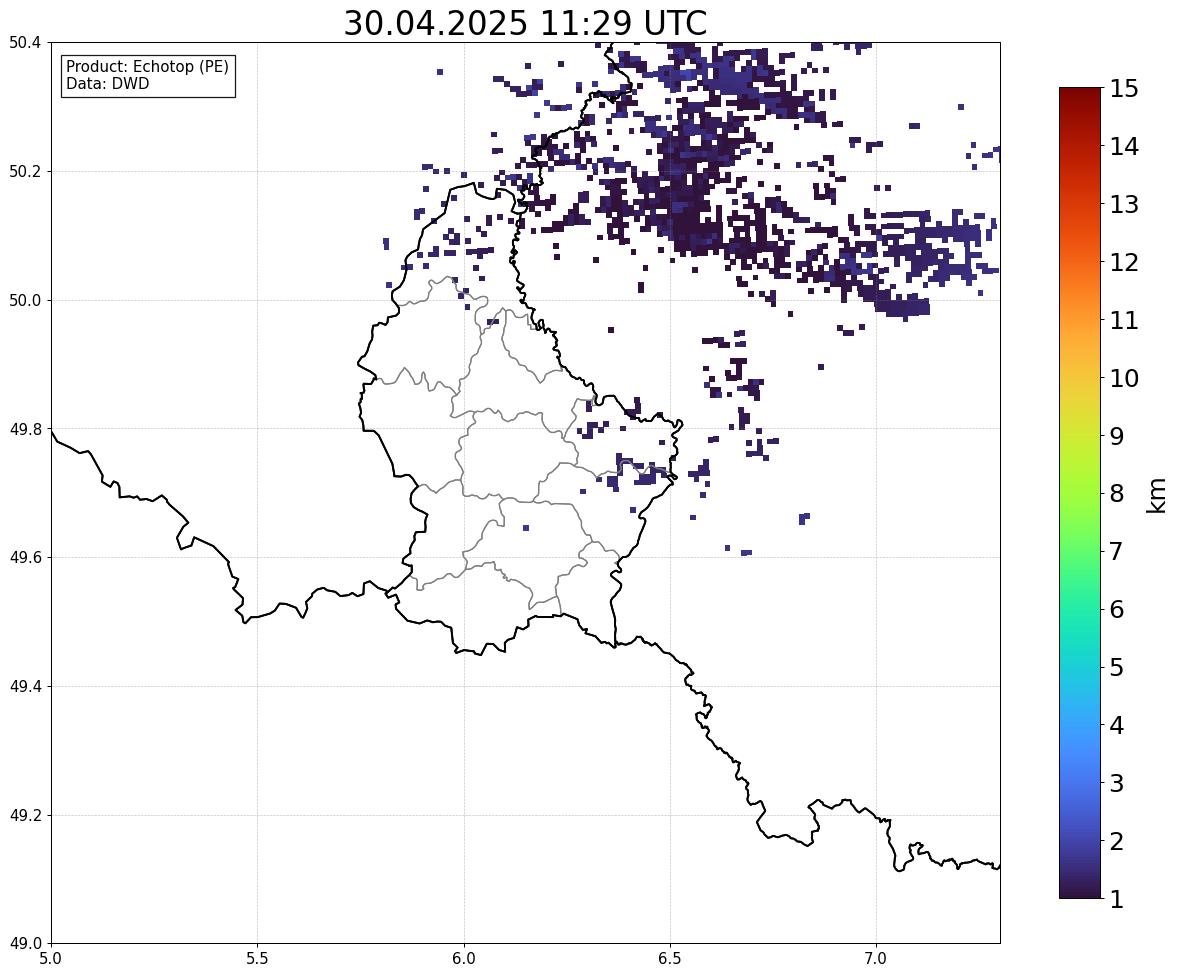Click the colorbar tick label 1
The image size is (1178, 976).
(x=1116, y=899)
